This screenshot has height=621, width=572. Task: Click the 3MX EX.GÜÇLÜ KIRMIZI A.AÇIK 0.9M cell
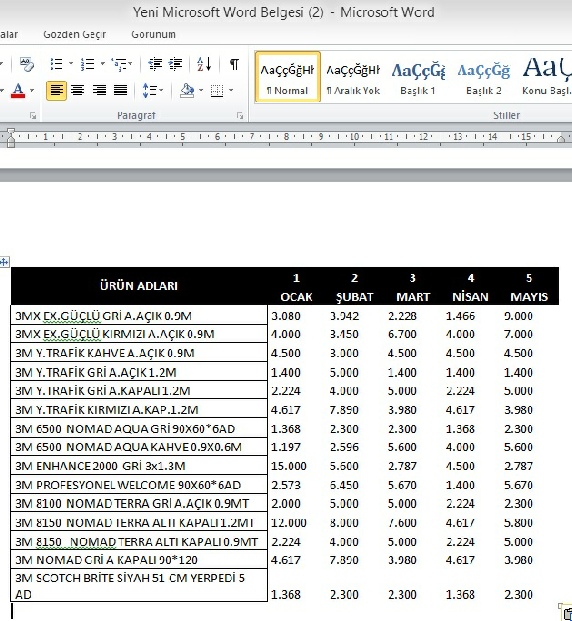(139, 334)
